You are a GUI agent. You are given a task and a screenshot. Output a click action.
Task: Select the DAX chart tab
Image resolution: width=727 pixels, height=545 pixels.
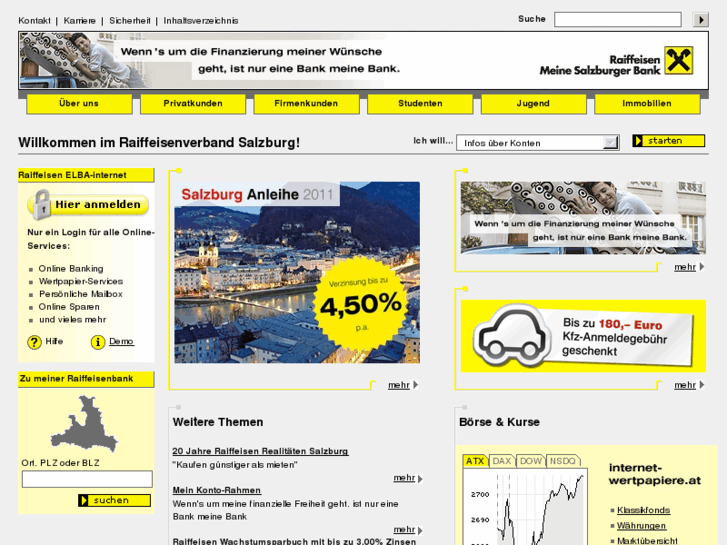click(502, 461)
